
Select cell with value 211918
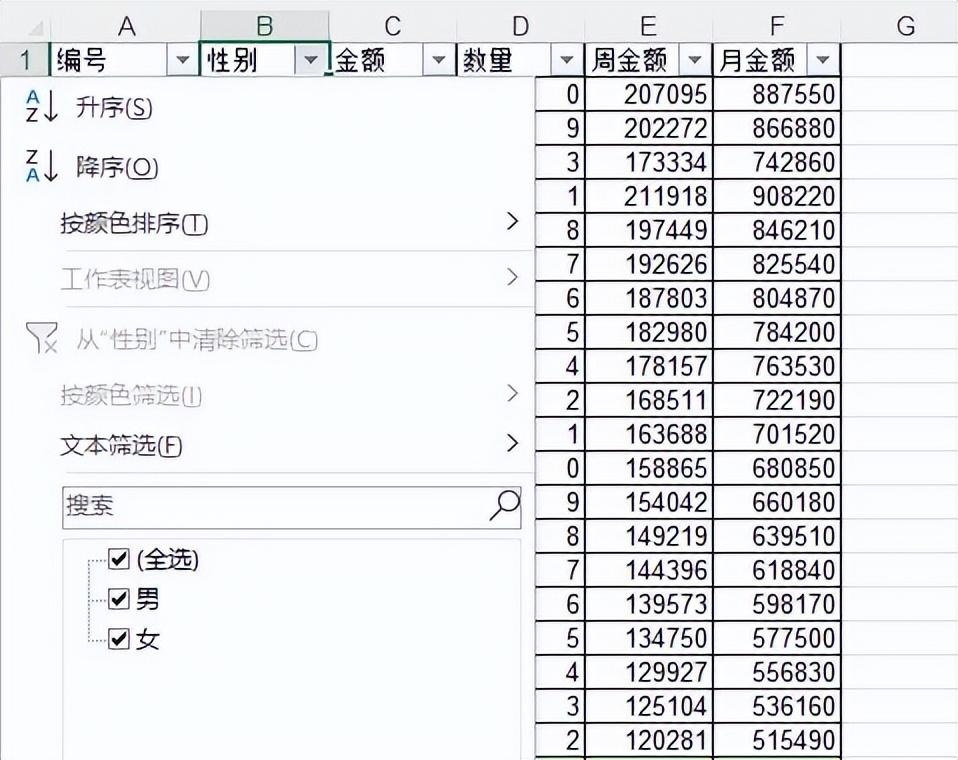649,196
